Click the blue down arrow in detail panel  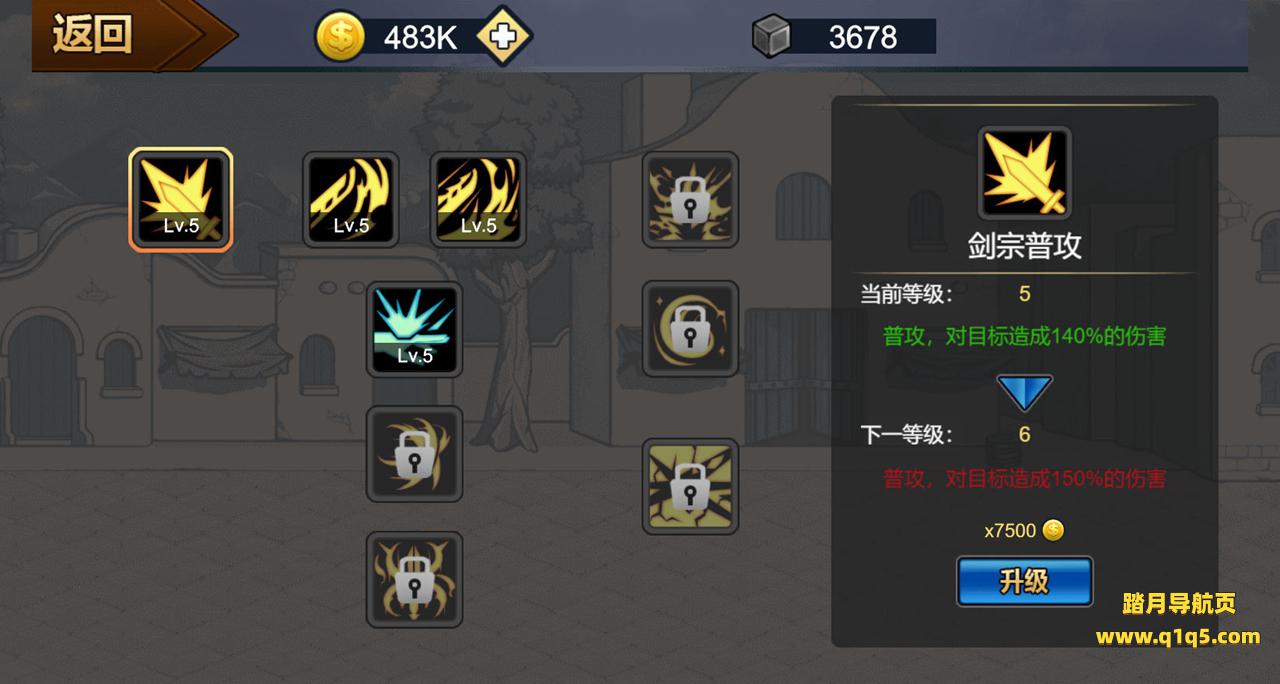click(1025, 393)
